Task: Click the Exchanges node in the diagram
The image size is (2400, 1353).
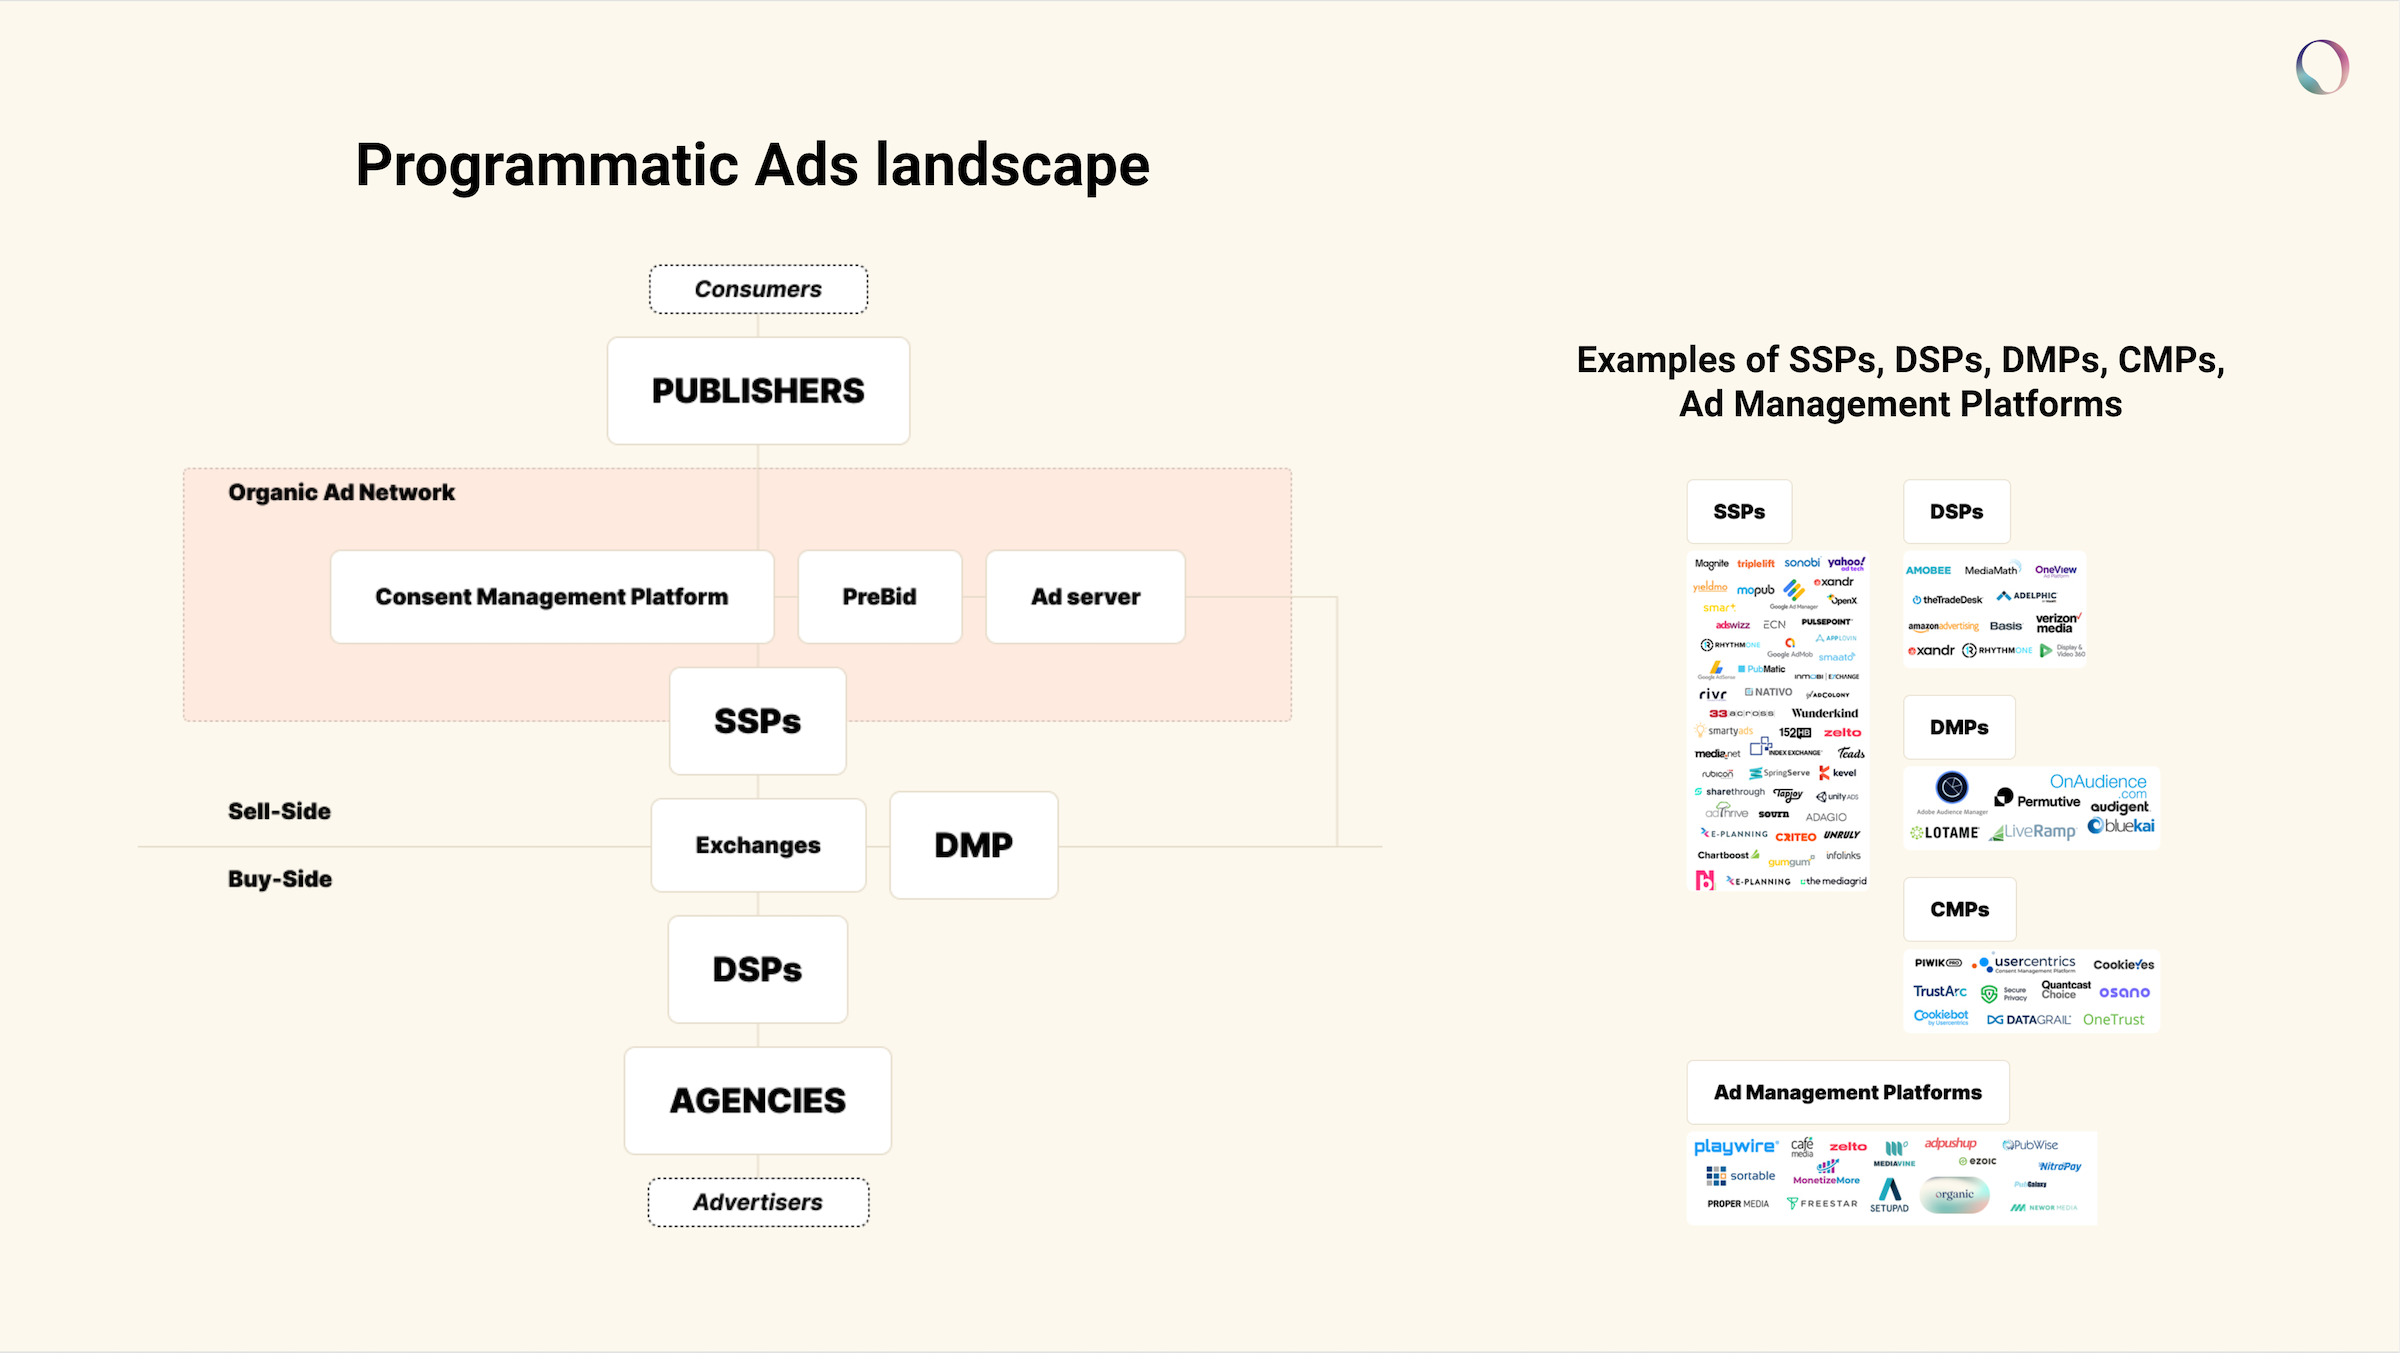Action: [757, 844]
